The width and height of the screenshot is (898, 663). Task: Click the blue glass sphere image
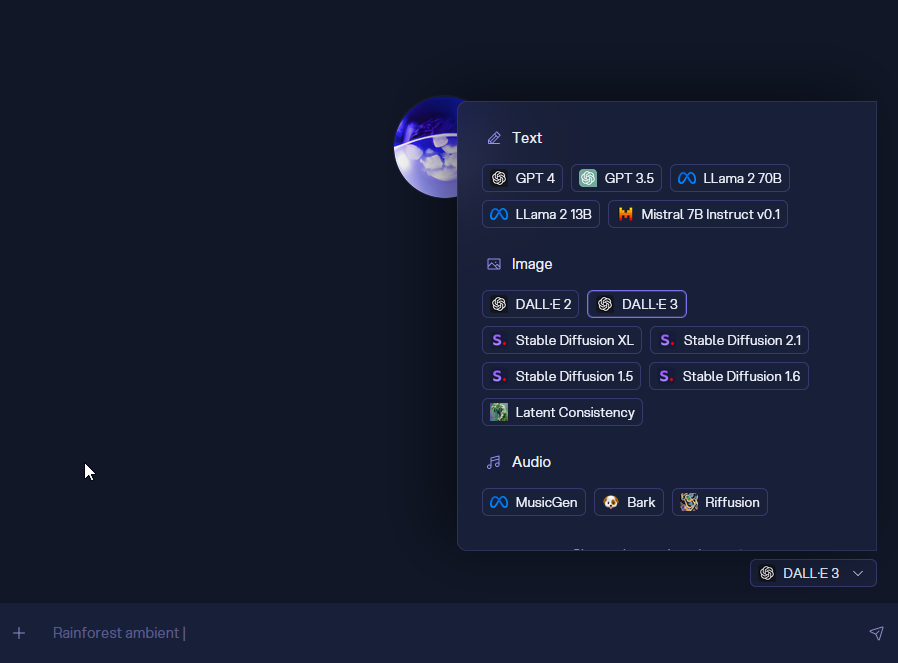click(426, 147)
